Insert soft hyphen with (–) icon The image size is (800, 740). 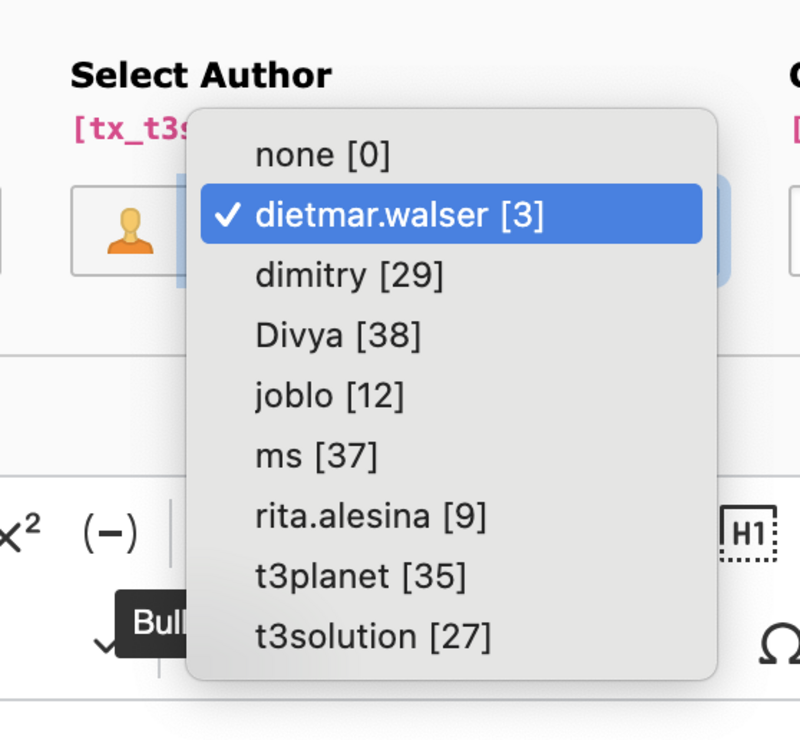[110, 533]
